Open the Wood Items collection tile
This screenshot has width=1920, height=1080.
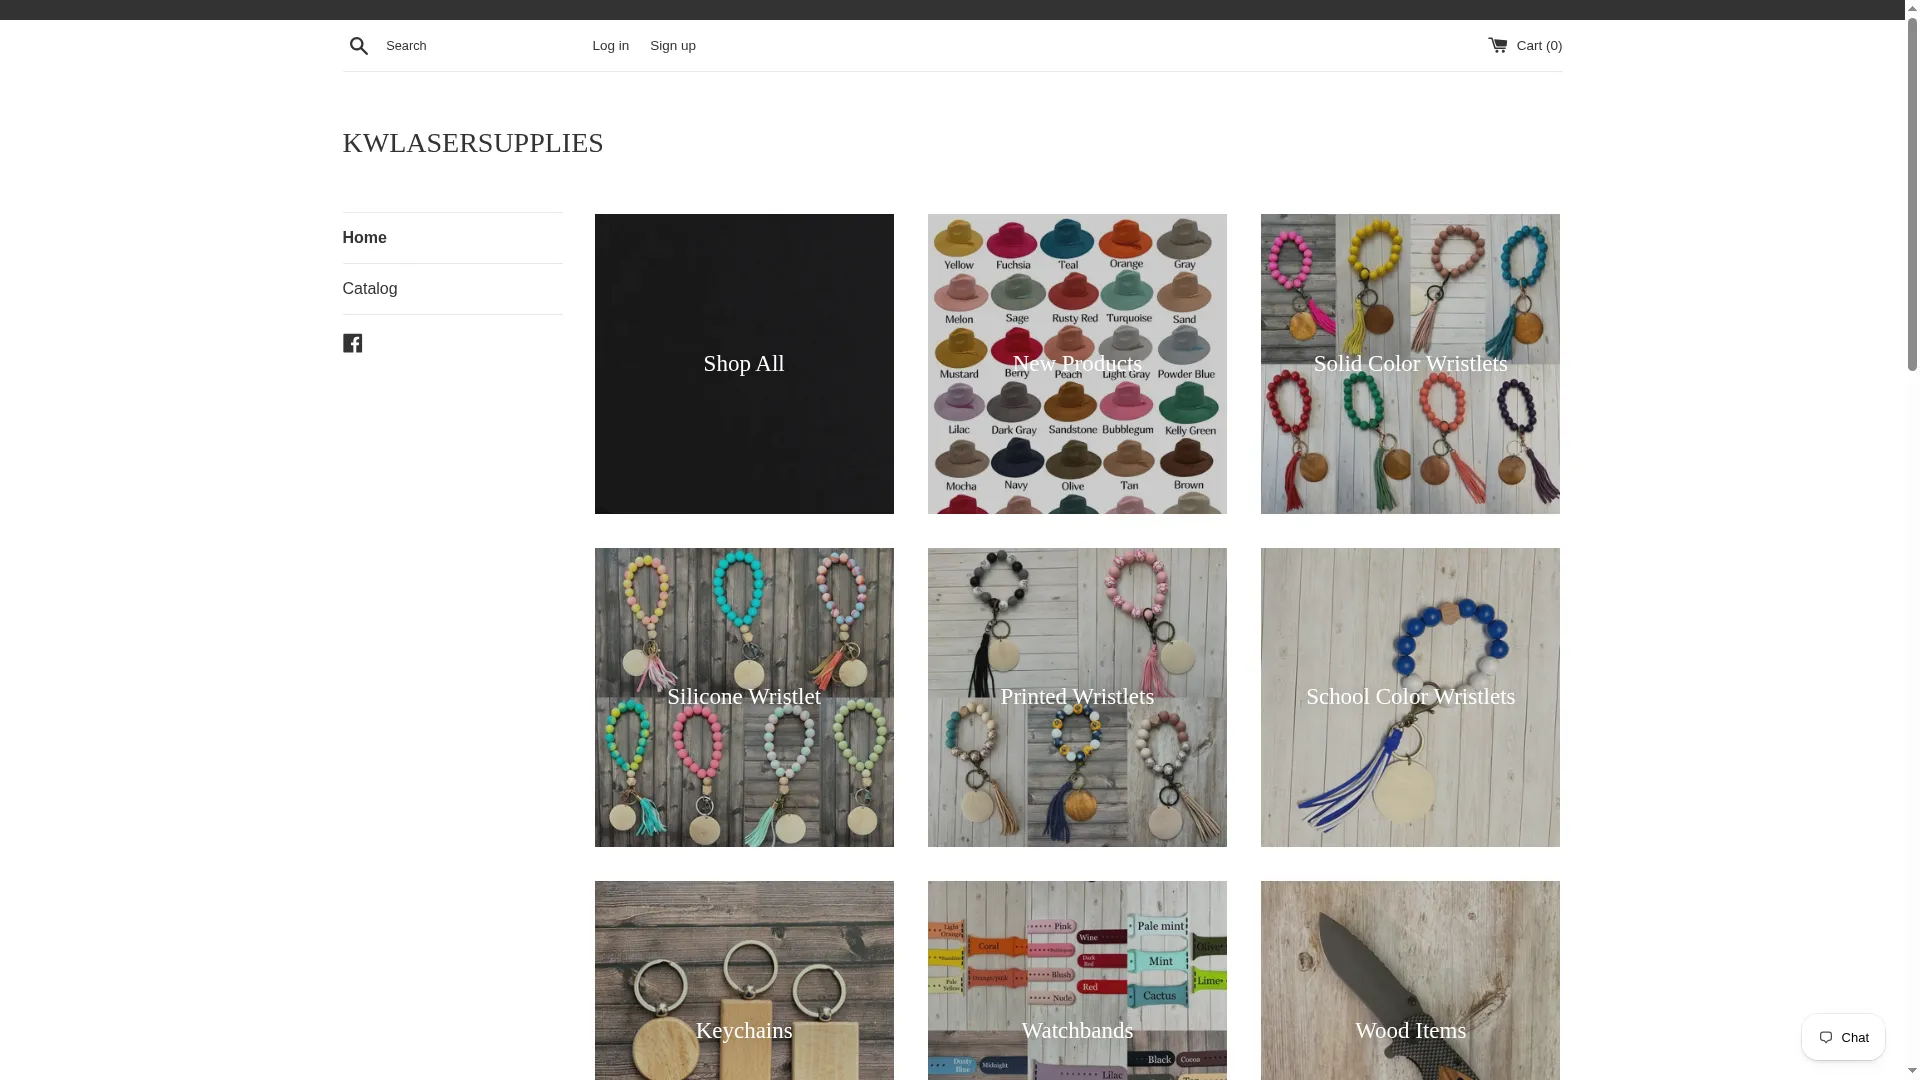(1410, 981)
